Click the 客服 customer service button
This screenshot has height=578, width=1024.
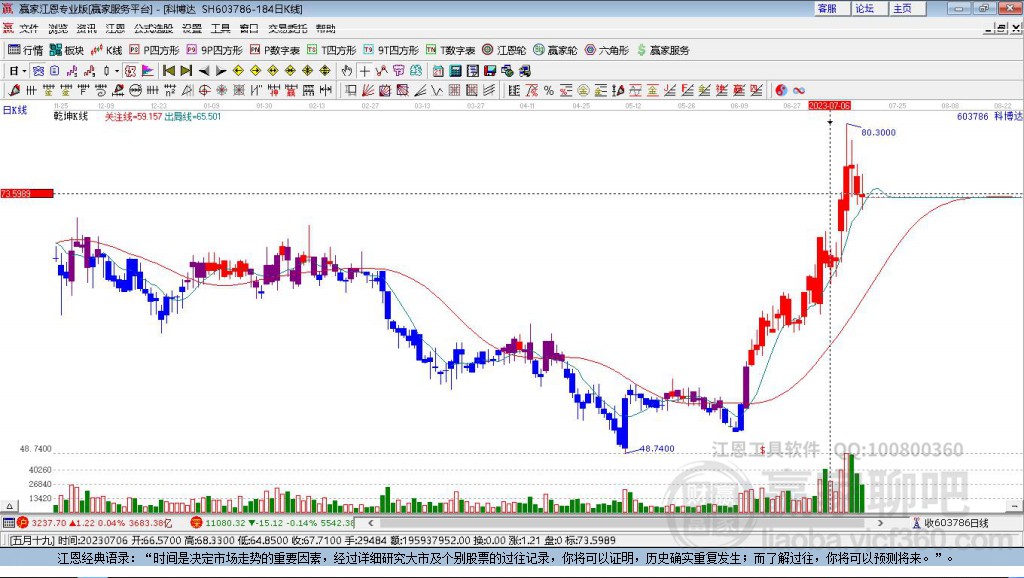click(827, 8)
